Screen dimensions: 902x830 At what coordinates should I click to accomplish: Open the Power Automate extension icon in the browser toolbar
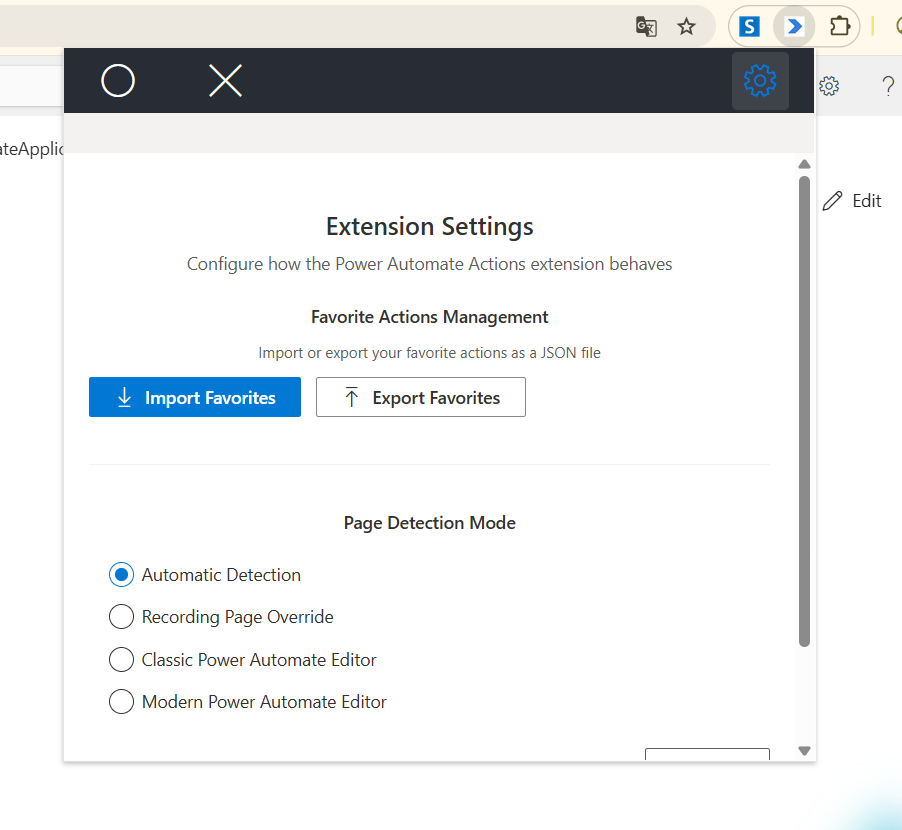coord(793,26)
